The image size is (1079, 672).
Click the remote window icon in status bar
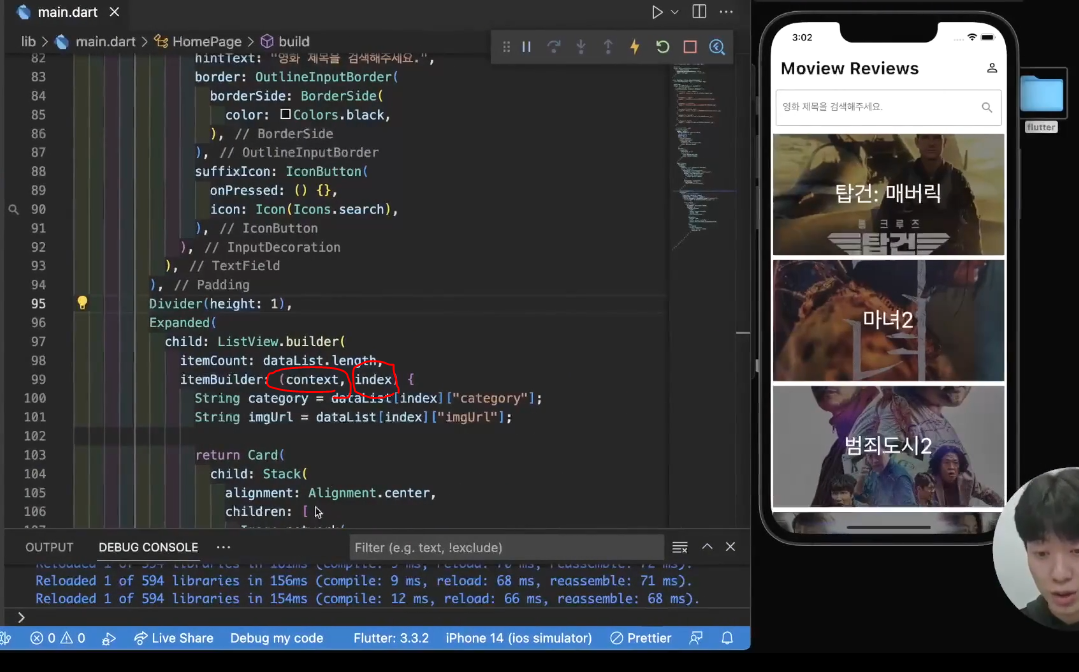6,638
